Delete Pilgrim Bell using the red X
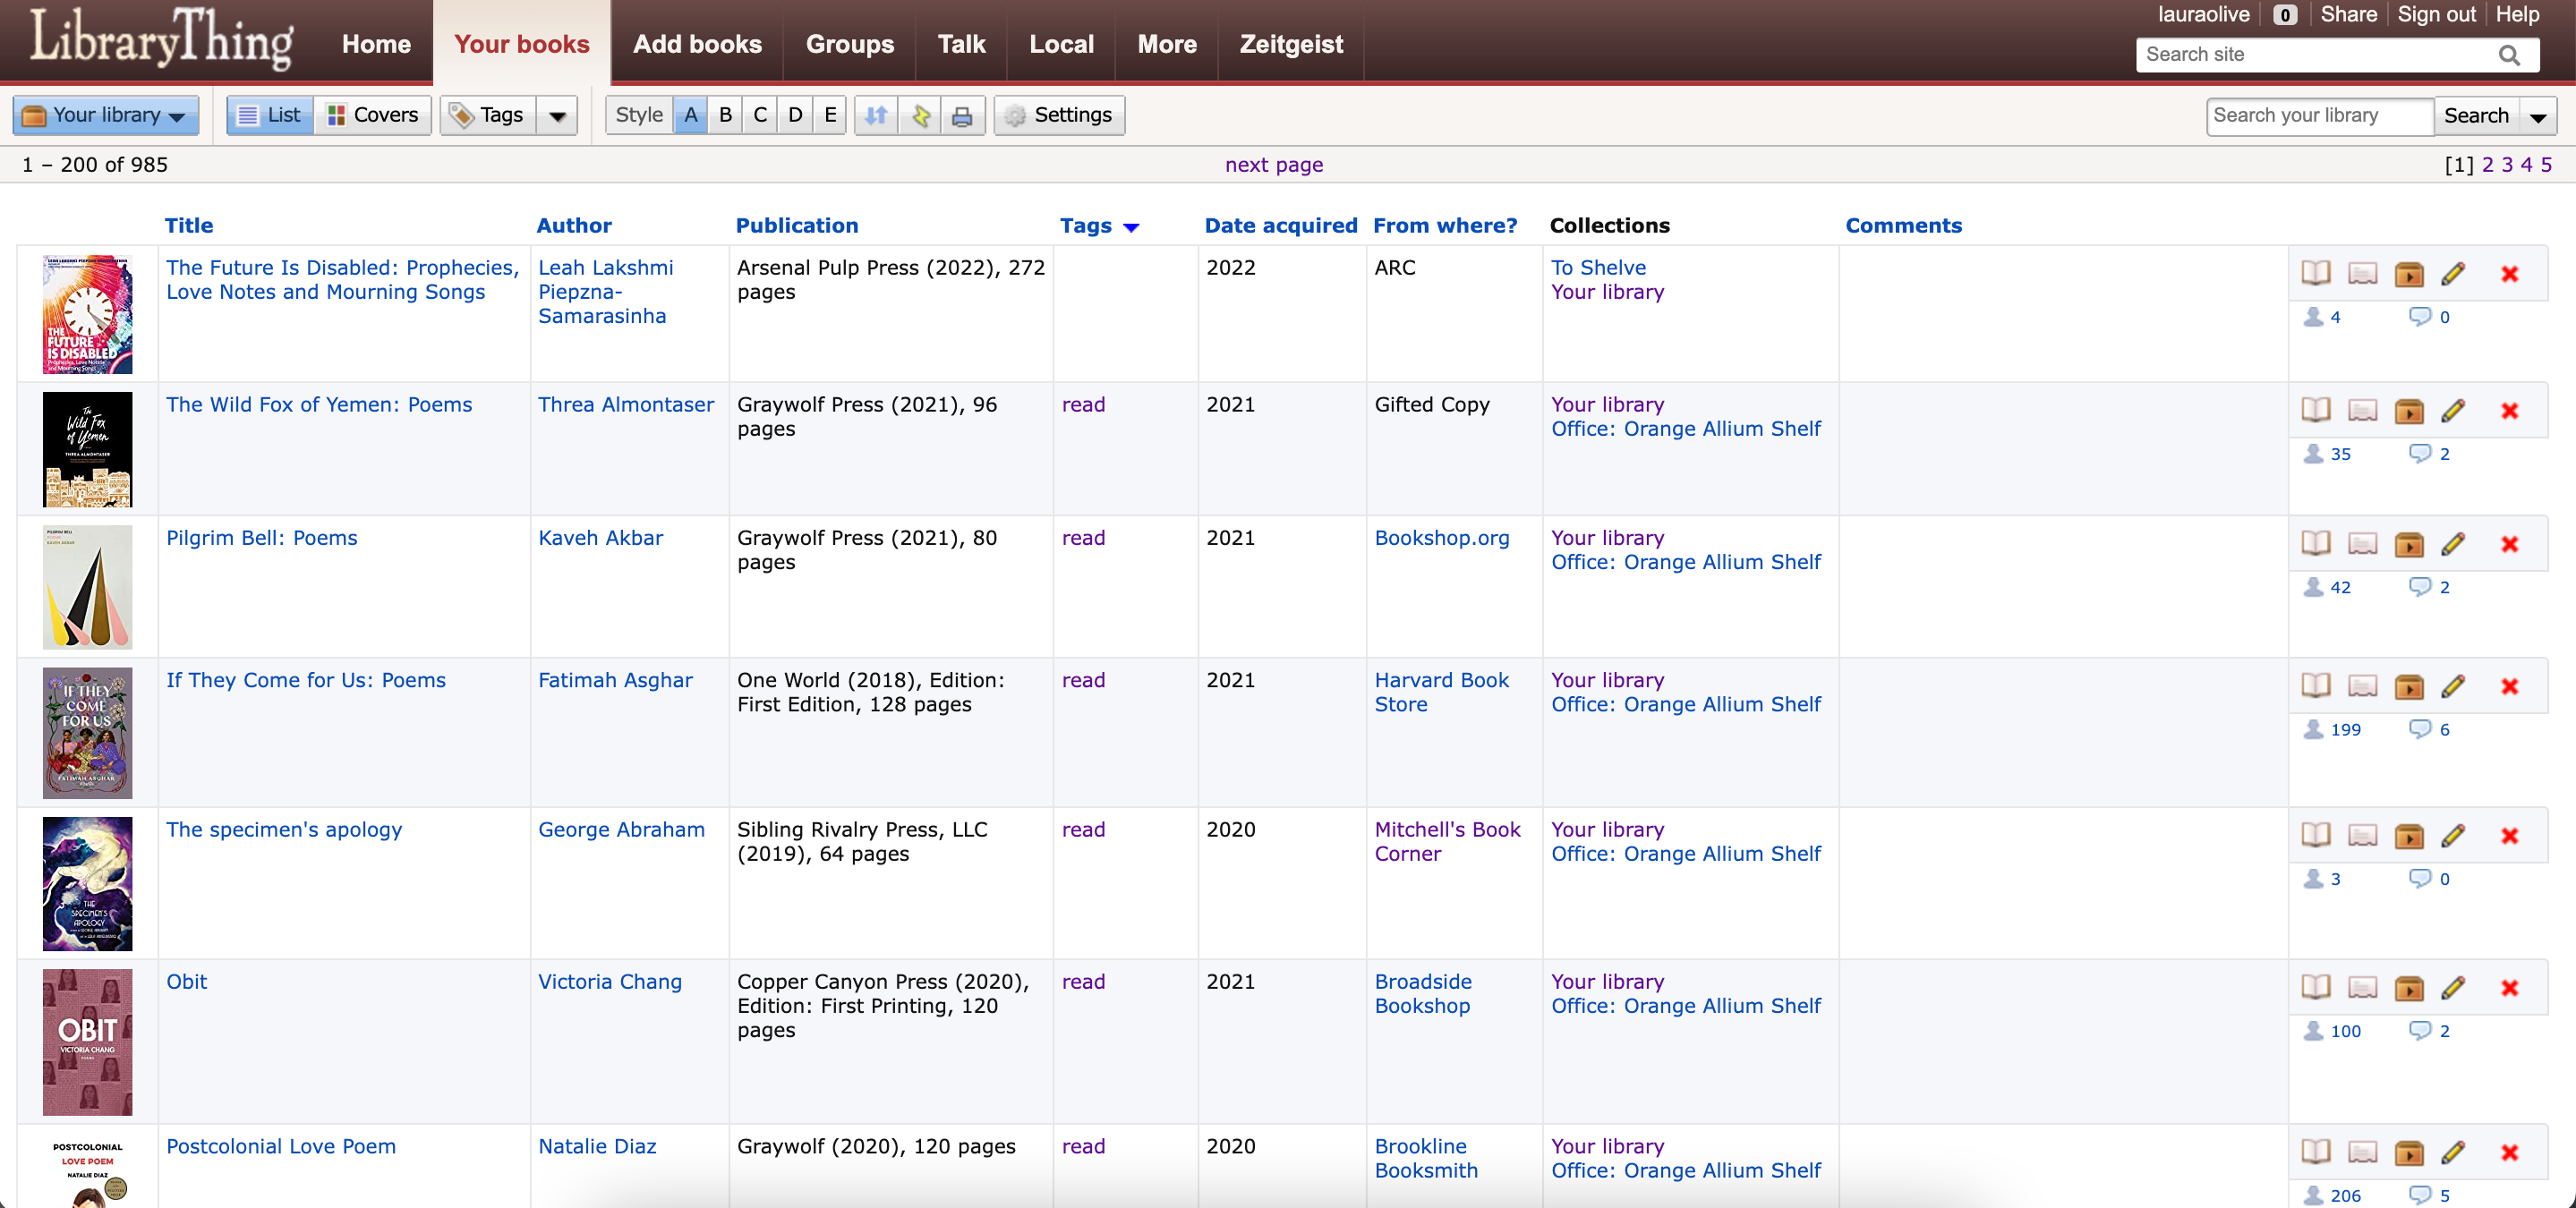This screenshot has height=1208, width=2576. coord(2510,545)
